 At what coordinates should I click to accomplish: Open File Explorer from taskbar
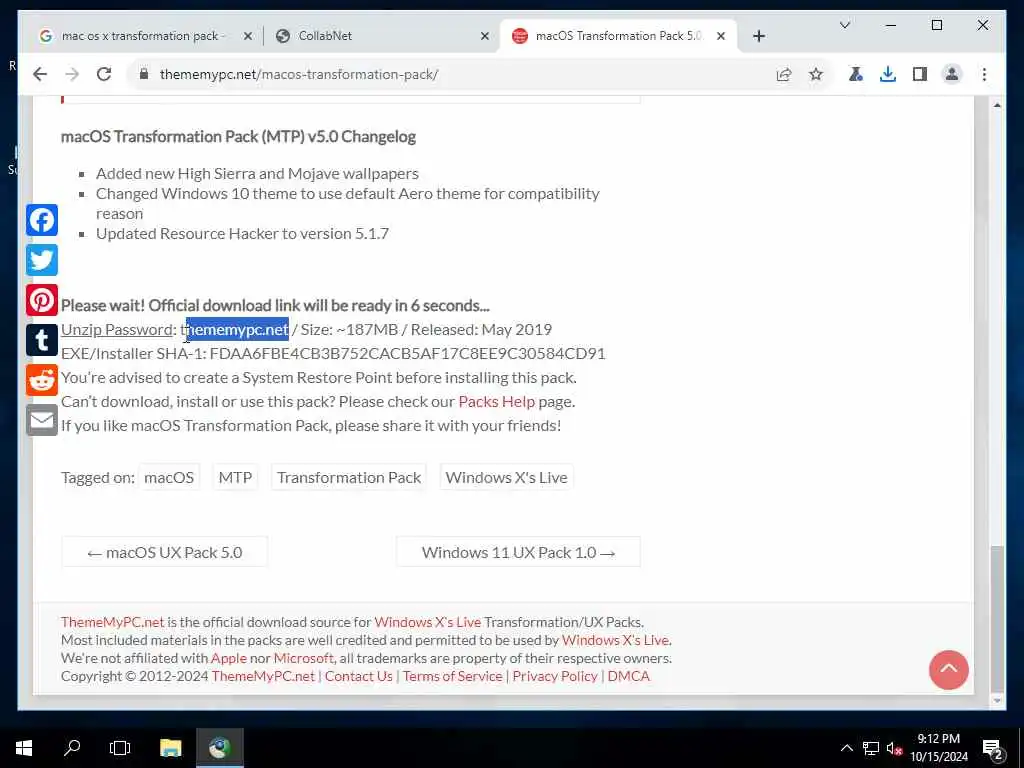pos(170,748)
